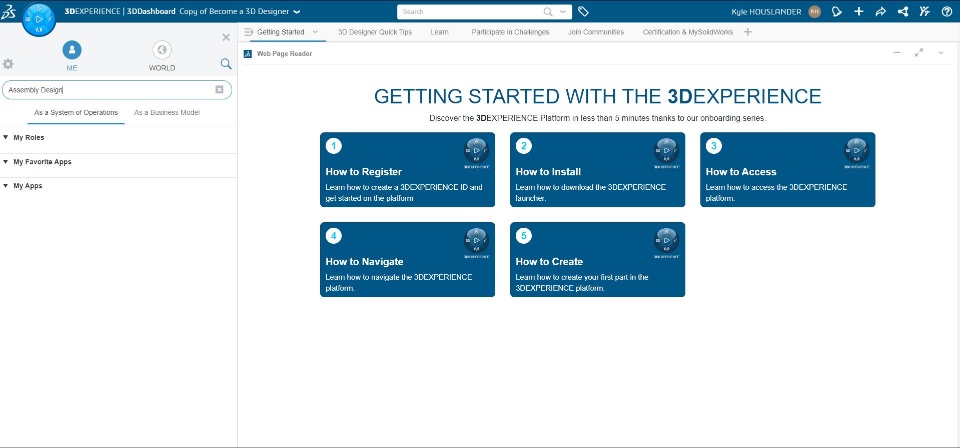Click the compass panel search magnifier
The width and height of the screenshot is (960, 448).
pos(226,64)
